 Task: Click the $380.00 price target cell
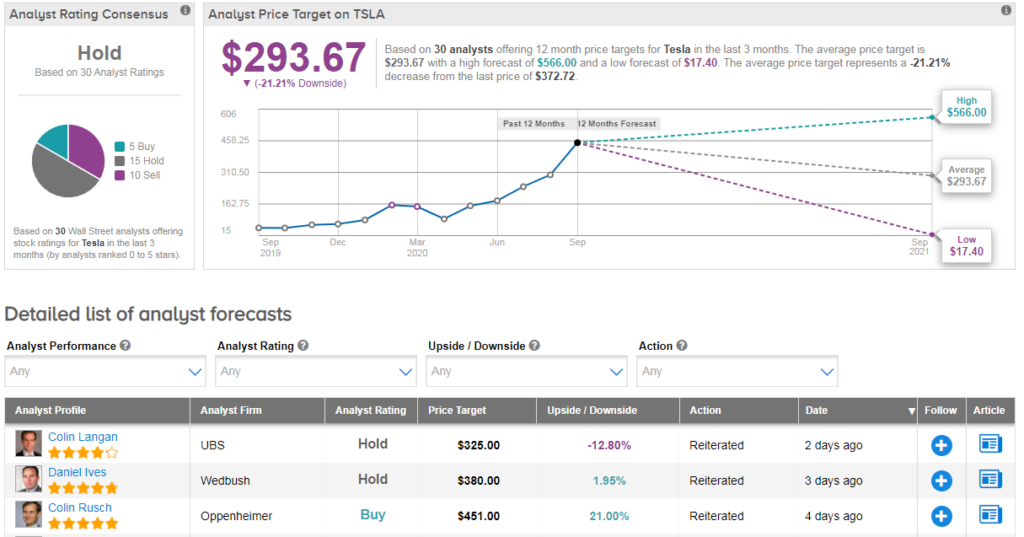[479, 481]
